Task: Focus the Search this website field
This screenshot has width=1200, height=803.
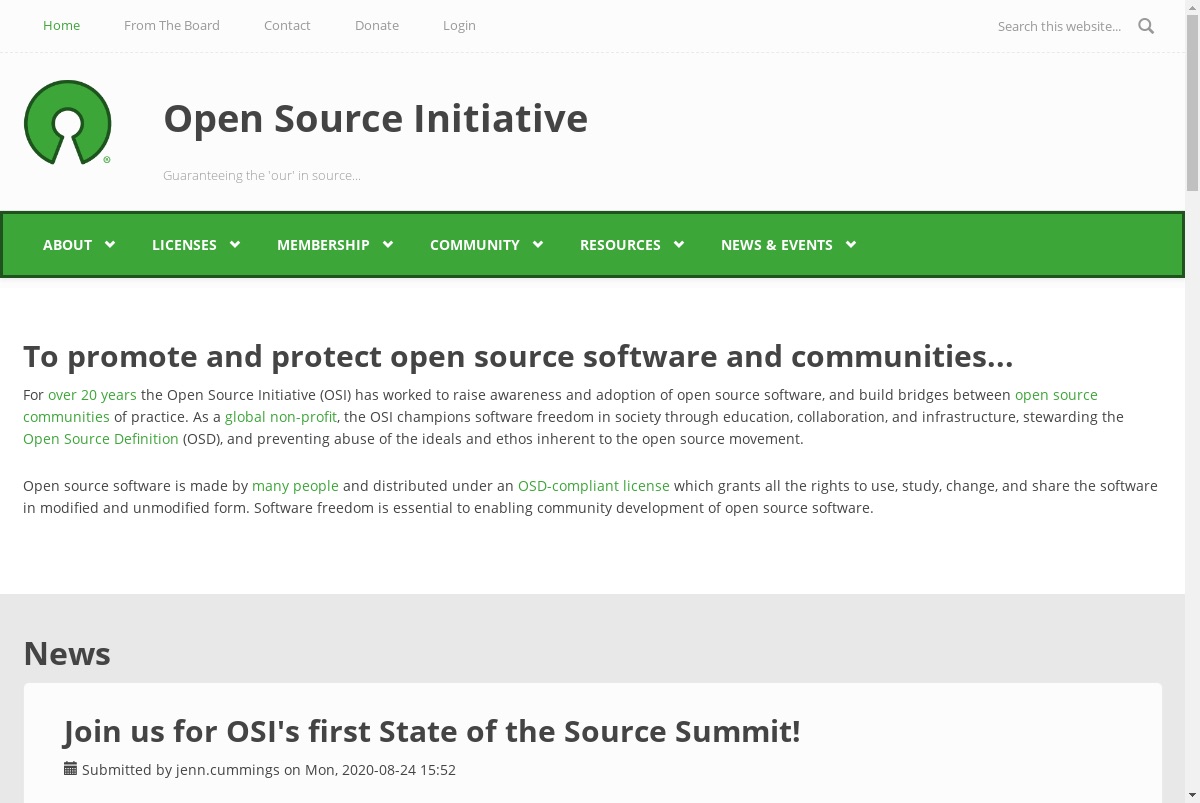Action: [x=1060, y=26]
